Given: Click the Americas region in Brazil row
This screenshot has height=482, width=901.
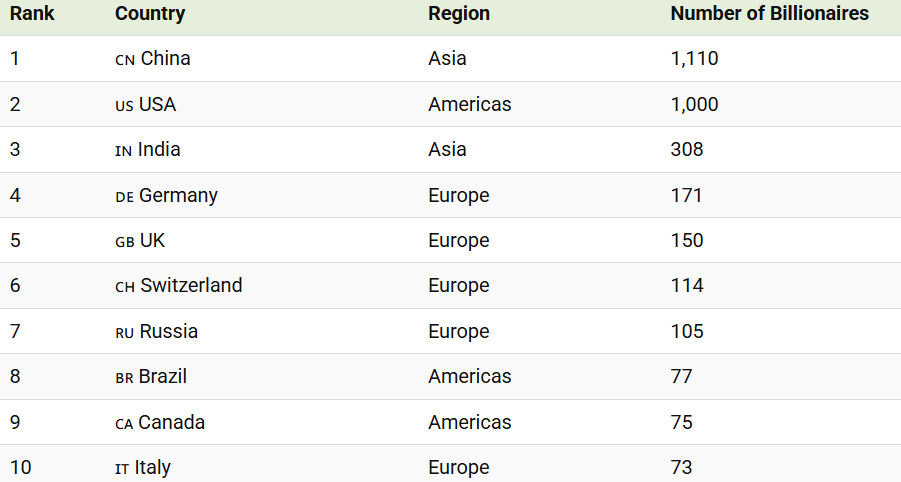Looking at the screenshot, I should [x=469, y=376].
